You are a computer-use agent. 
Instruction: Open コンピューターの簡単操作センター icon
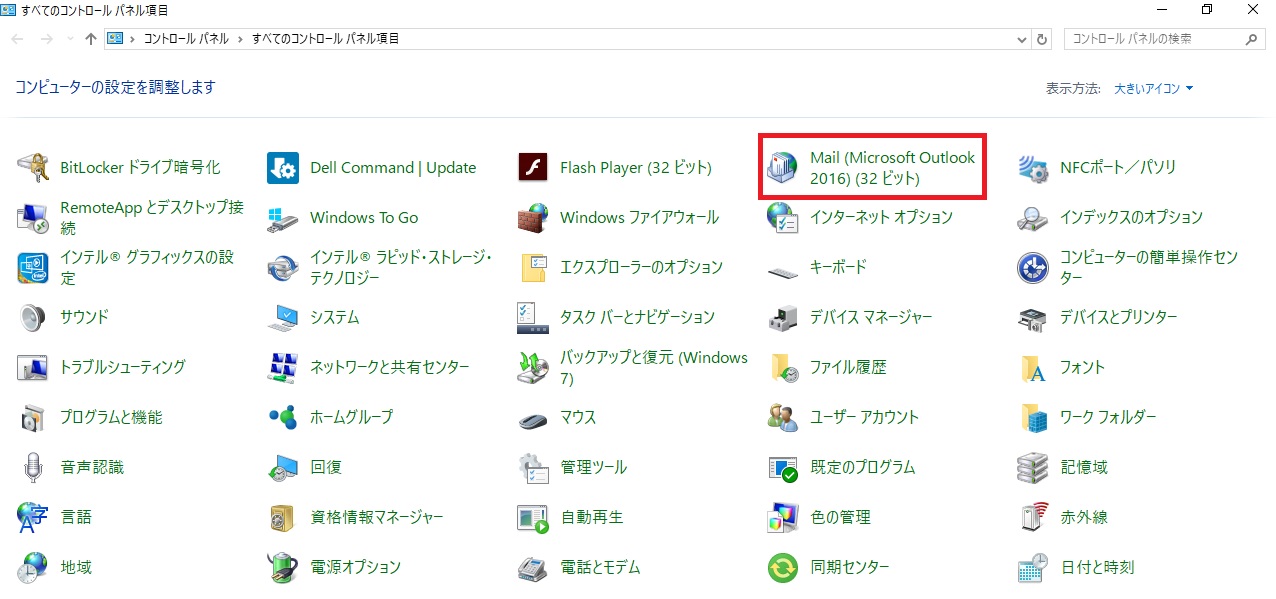1033,268
